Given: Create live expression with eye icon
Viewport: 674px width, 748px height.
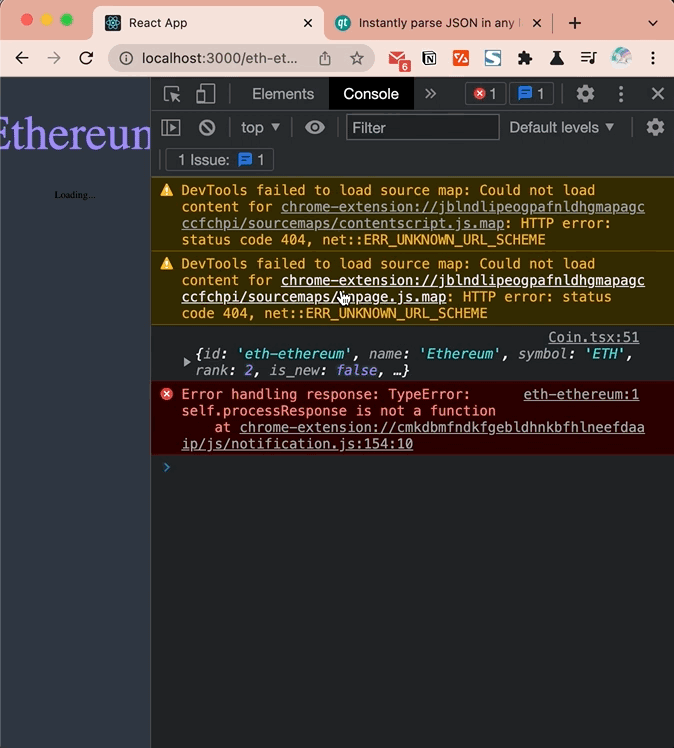Looking at the screenshot, I should pos(315,127).
